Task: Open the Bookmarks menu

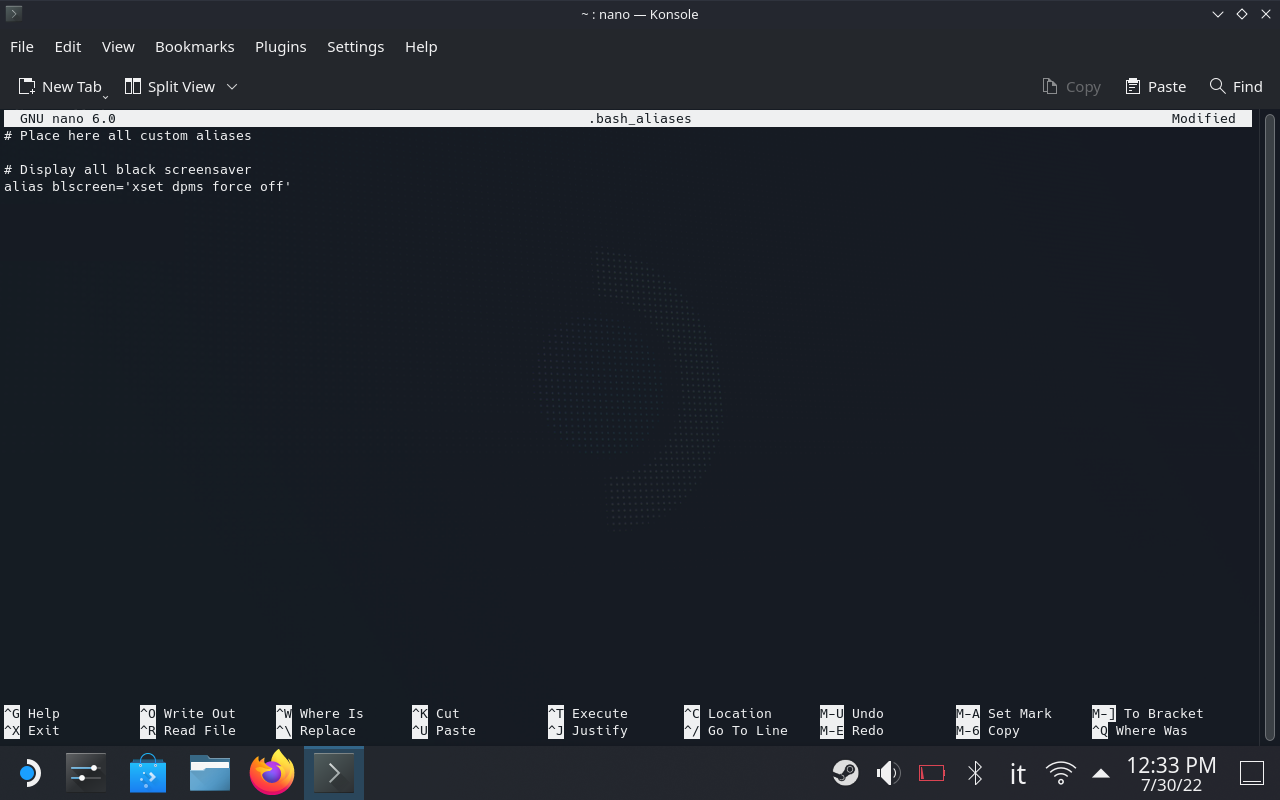Action: [x=194, y=47]
